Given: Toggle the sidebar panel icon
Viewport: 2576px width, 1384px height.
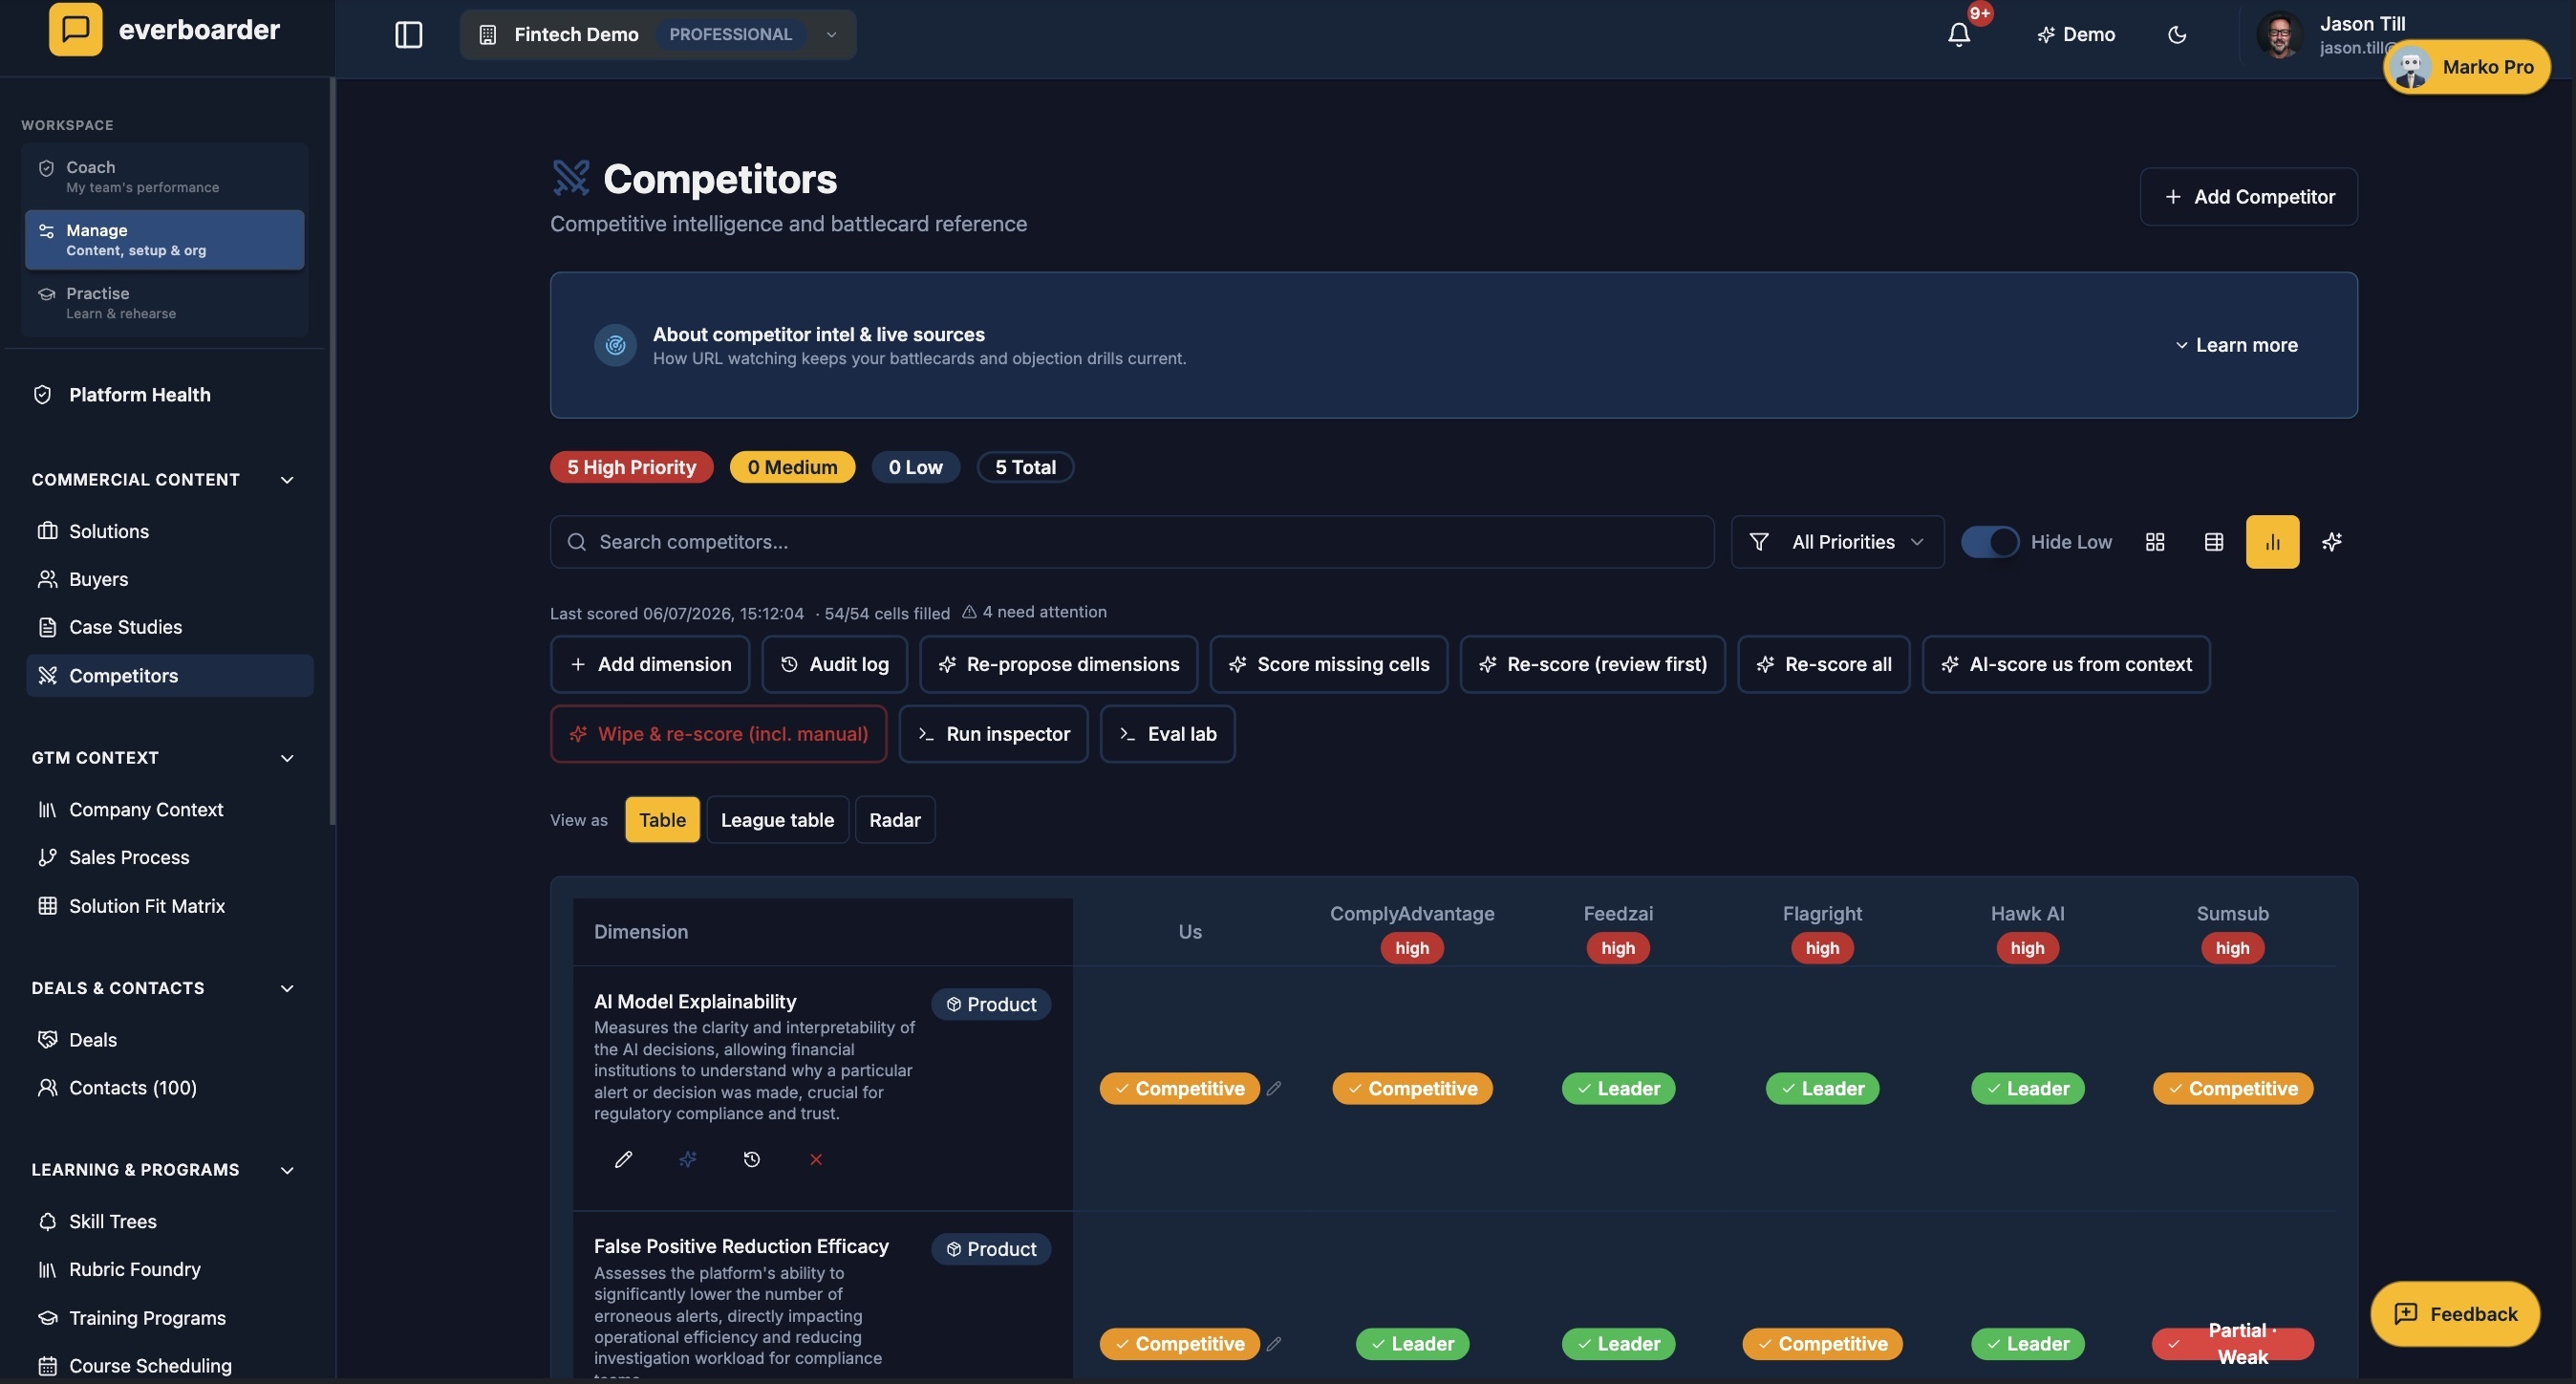Looking at the screenshot, I should 408,35.
